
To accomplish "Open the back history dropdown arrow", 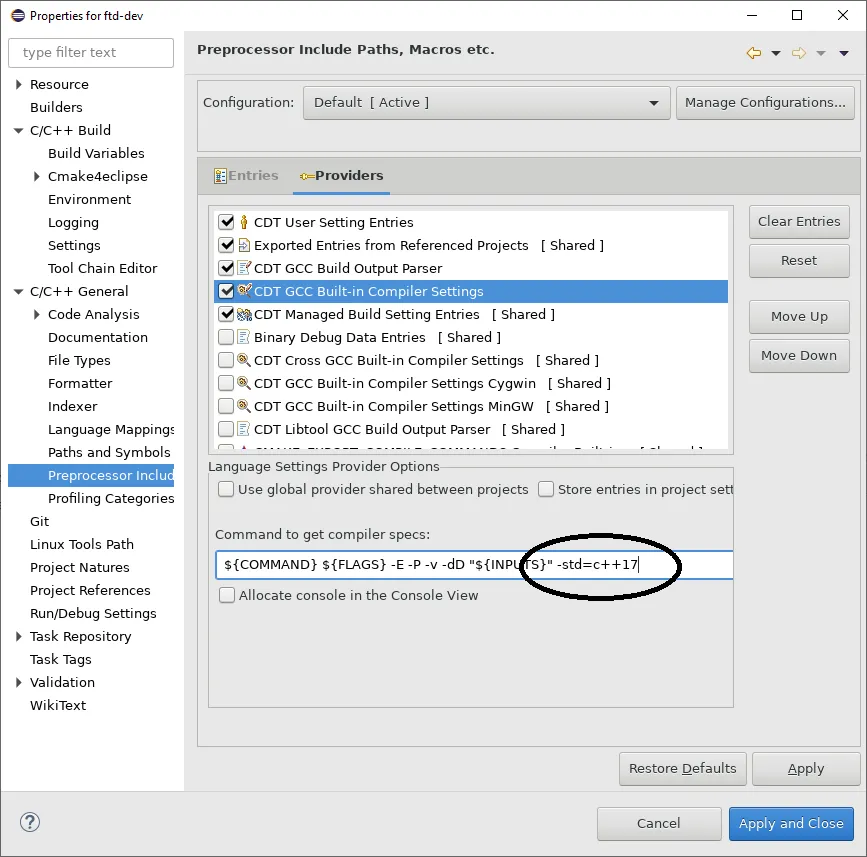I will (x=776, y=54).
